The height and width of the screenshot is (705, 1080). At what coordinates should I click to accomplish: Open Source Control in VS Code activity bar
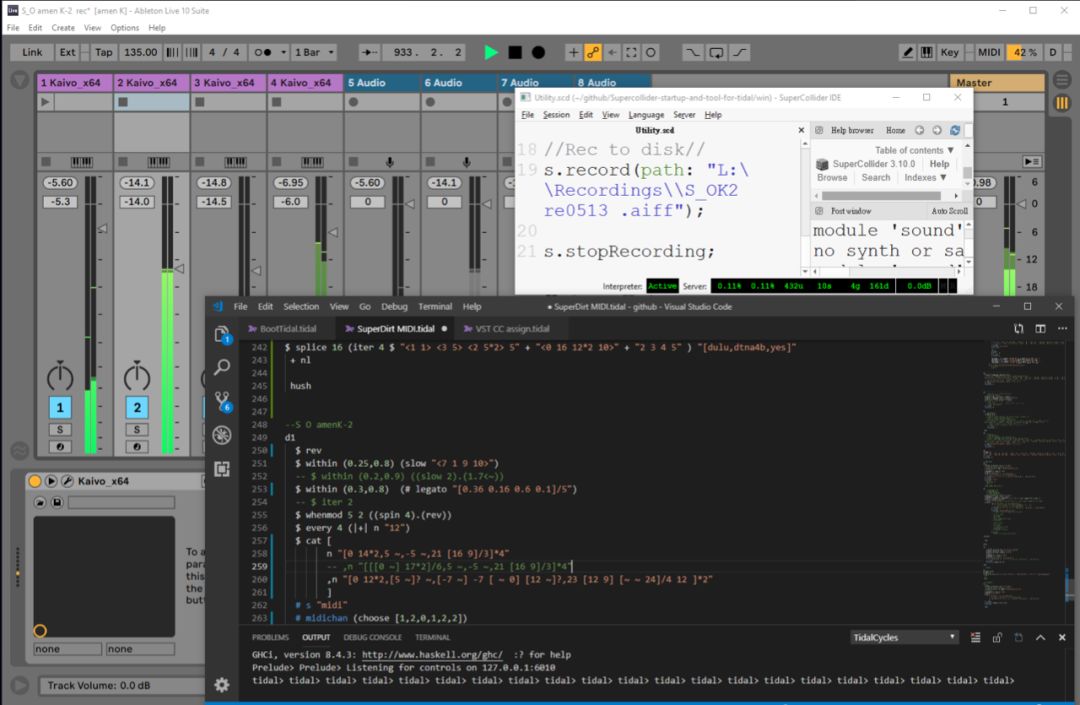click(x=222, y=401)
